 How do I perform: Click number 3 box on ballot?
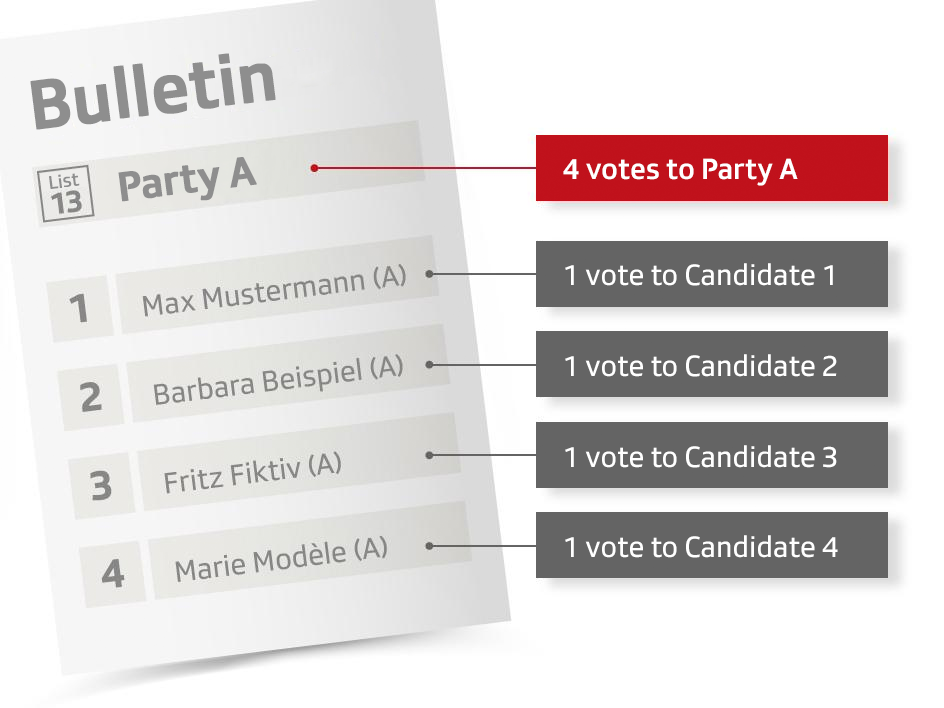101,485
